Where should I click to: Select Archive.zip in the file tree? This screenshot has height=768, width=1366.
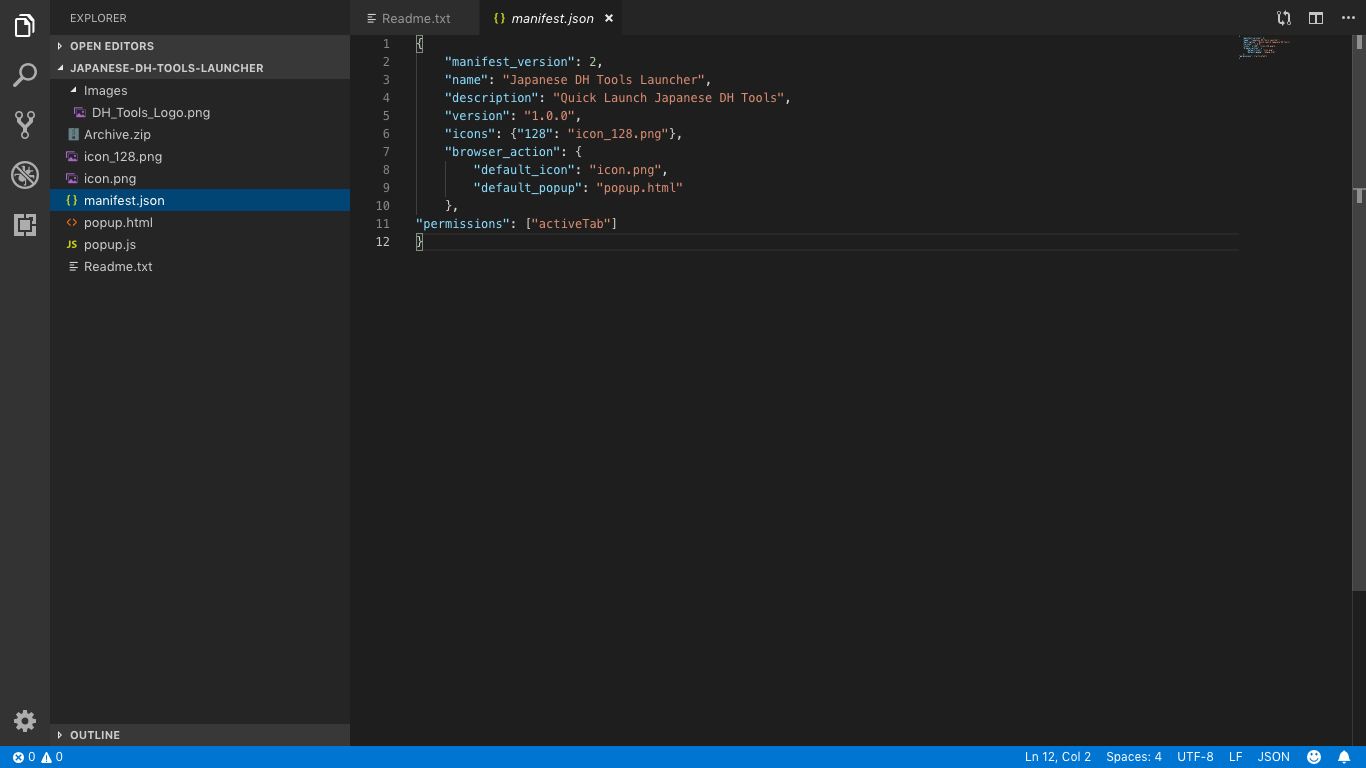tap(200, 134)
